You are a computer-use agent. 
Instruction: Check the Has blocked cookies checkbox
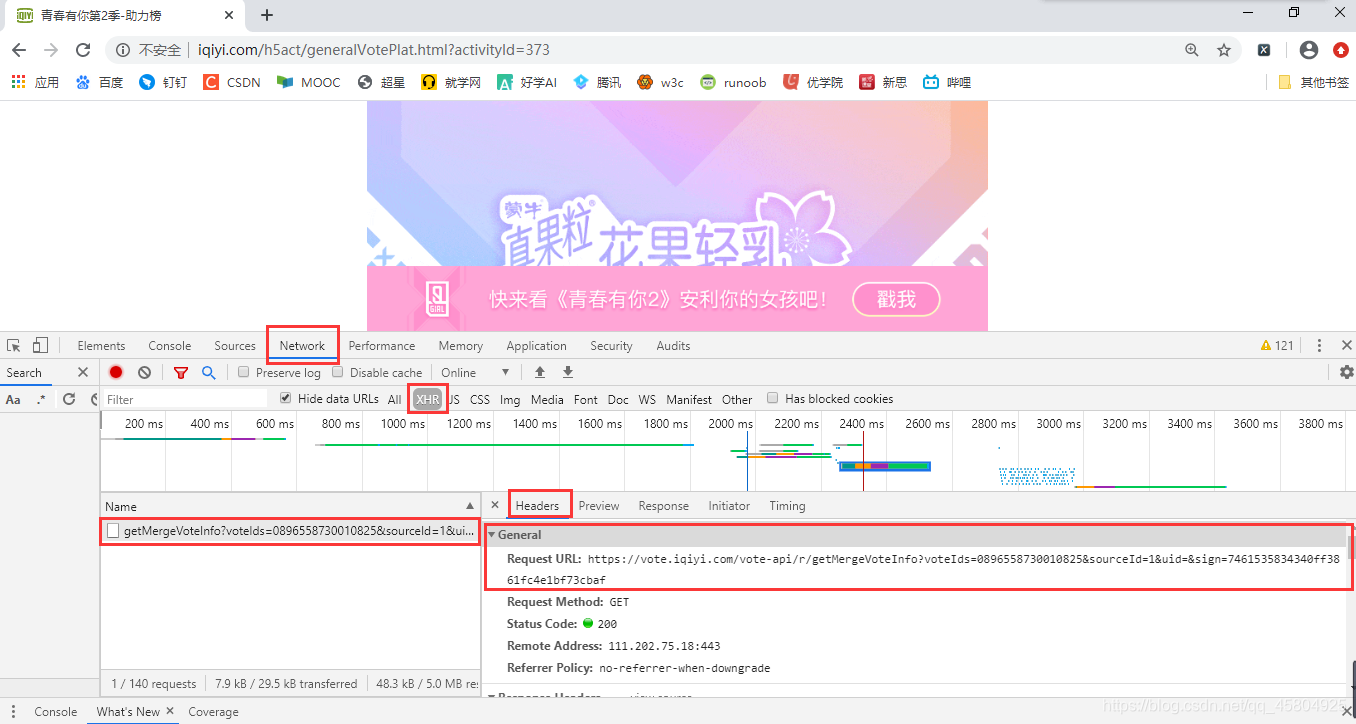[772, 398]
